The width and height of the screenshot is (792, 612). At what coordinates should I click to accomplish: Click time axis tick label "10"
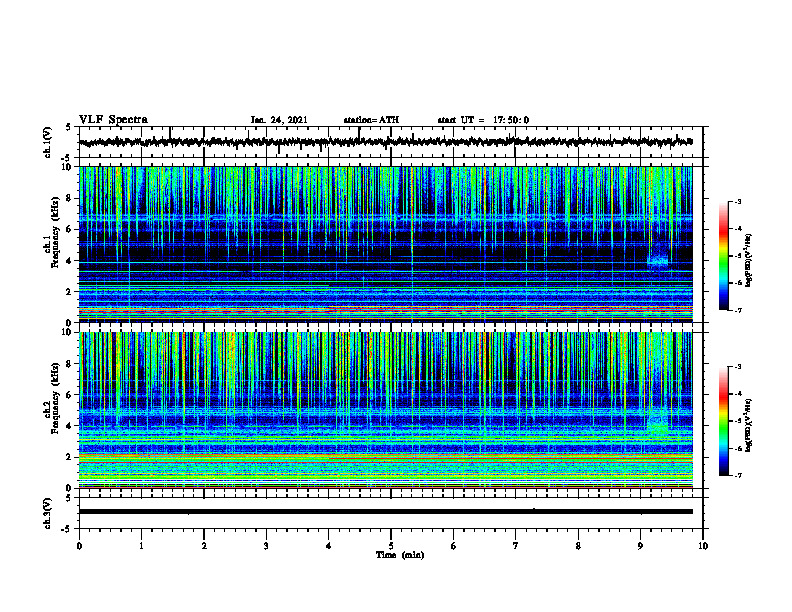(703, 546)
